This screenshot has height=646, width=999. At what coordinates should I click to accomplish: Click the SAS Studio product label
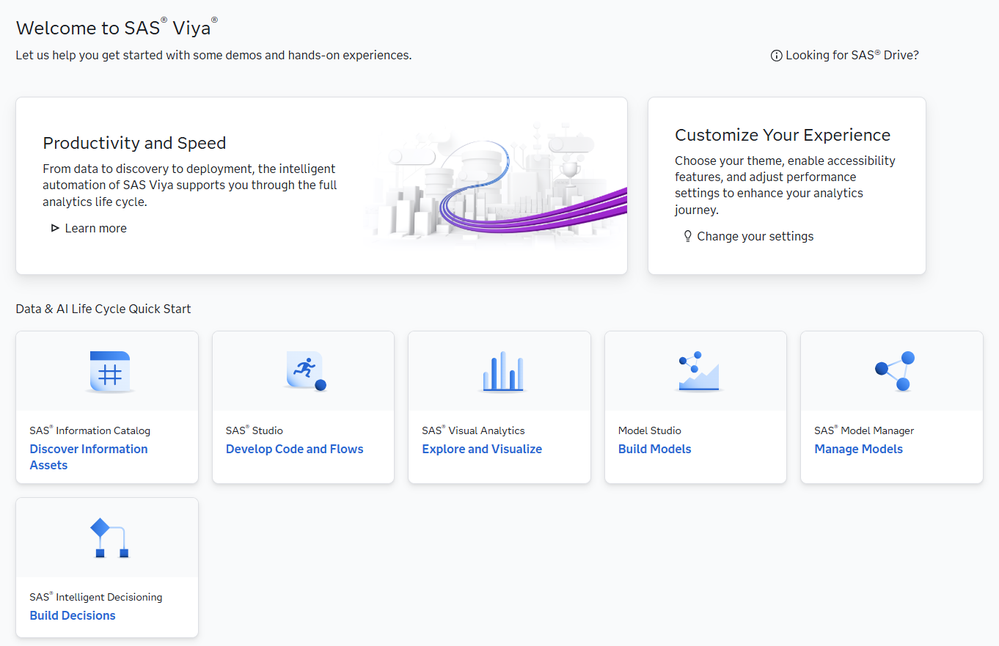click(254, 431)
